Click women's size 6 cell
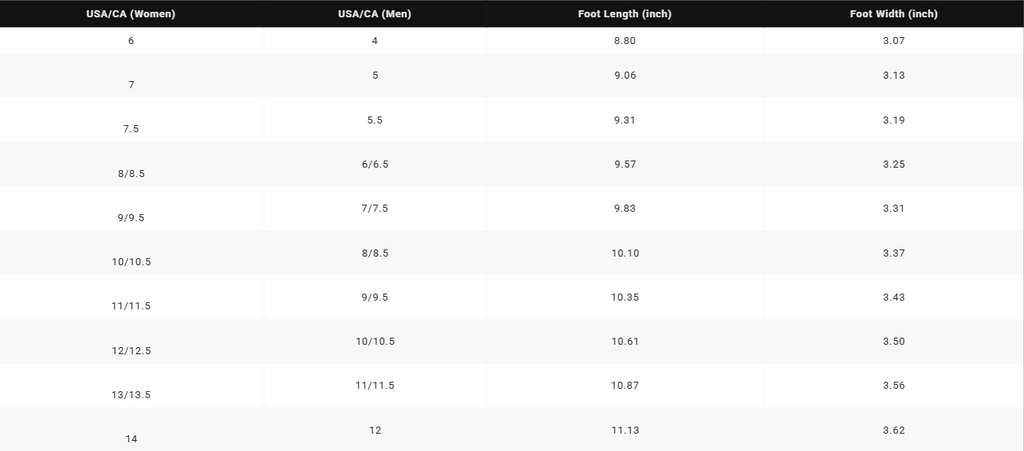Viewport: 1024px width, 451px height. click(131, 40)
